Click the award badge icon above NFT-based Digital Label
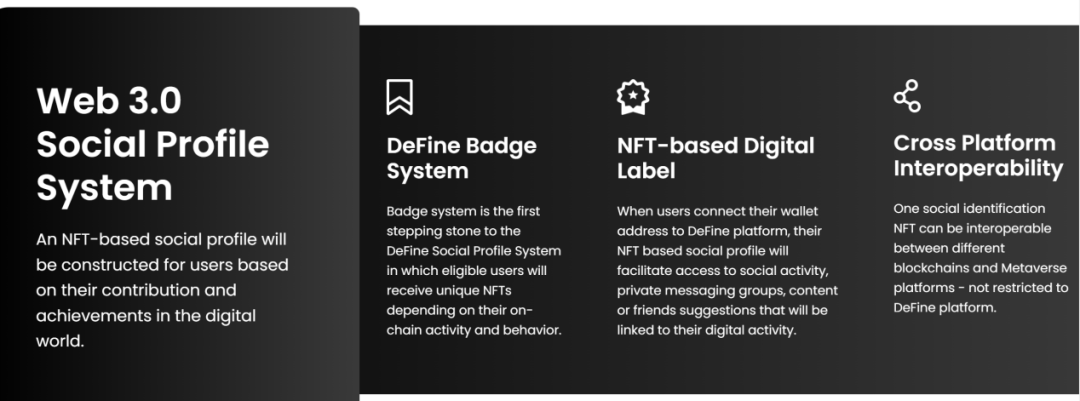The image size is (1080, 401). point(633,97)
